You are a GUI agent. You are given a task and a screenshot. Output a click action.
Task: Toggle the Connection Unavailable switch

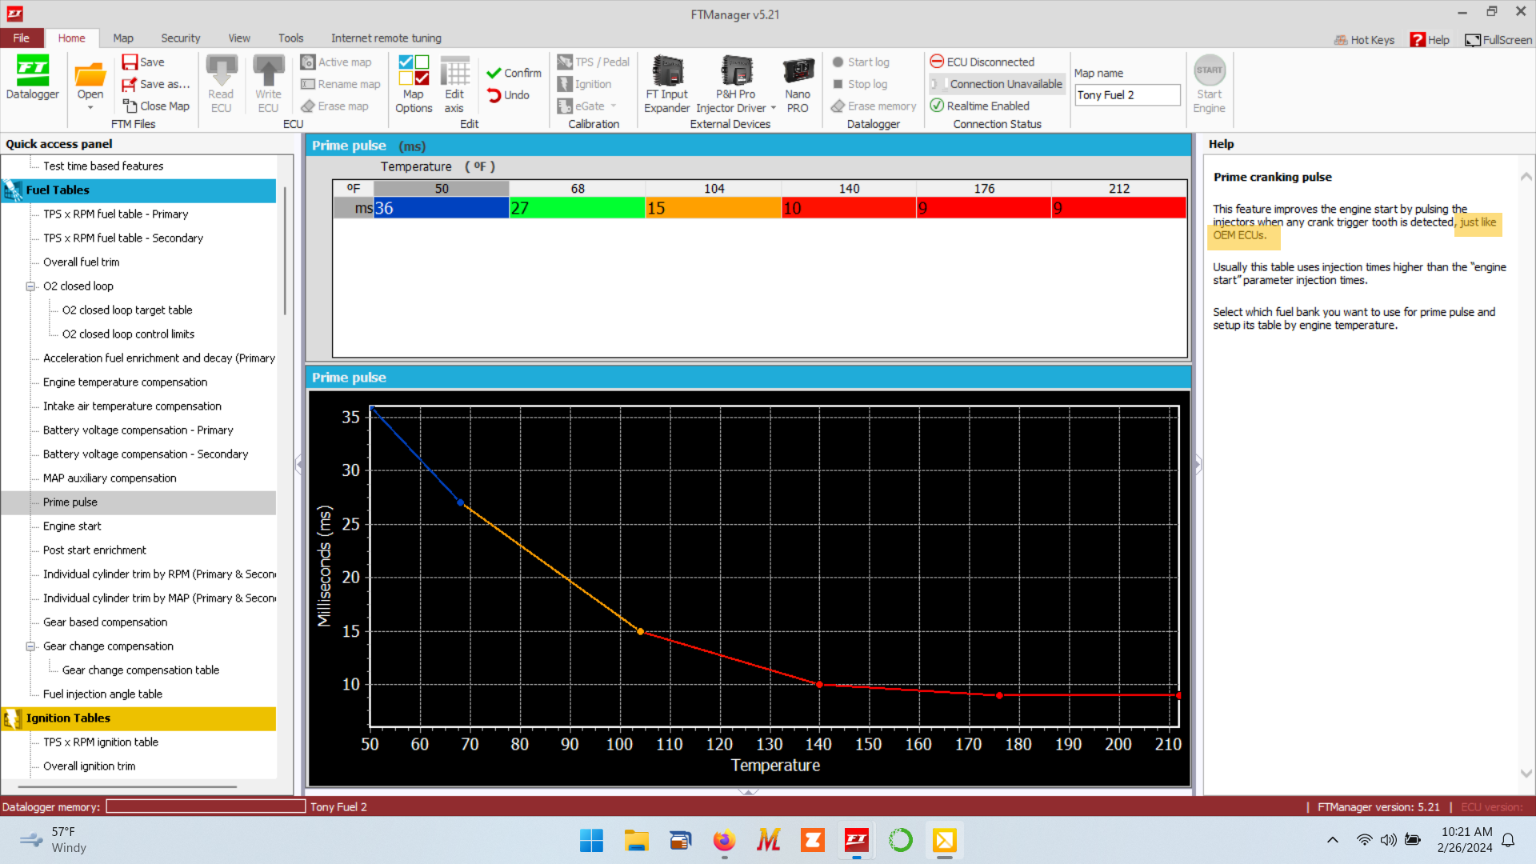point(996,84)
